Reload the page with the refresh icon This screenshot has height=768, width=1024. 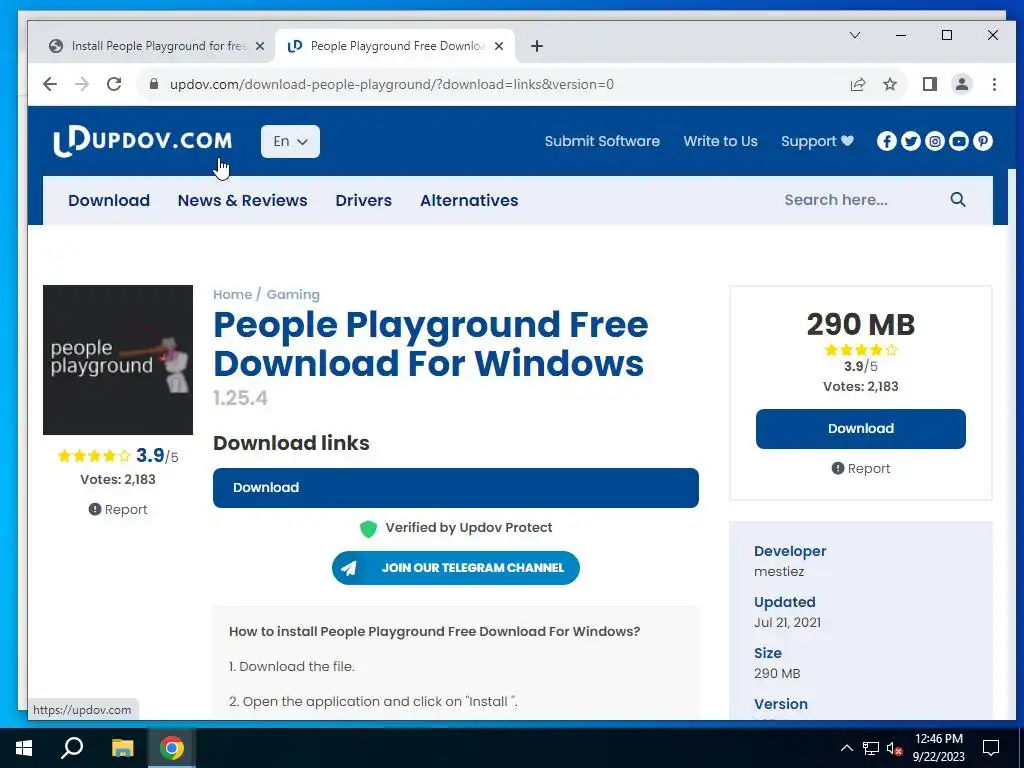(x=114, y=84)
